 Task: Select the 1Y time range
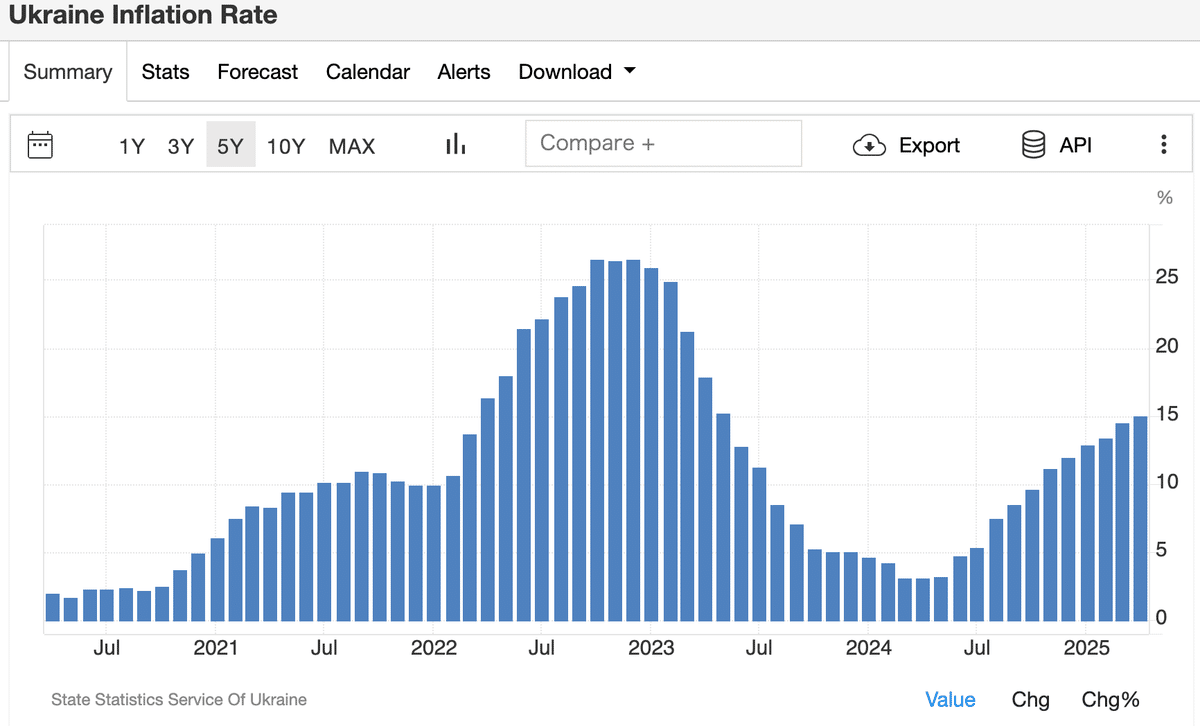pos(132,146)
